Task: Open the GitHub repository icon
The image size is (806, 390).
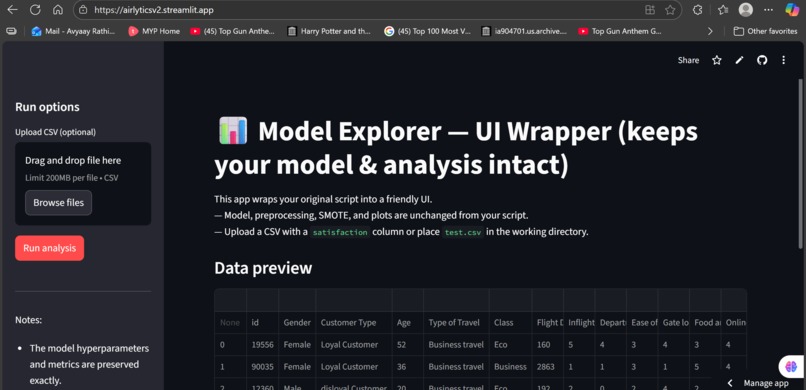Action: click(x=762, y=60)
